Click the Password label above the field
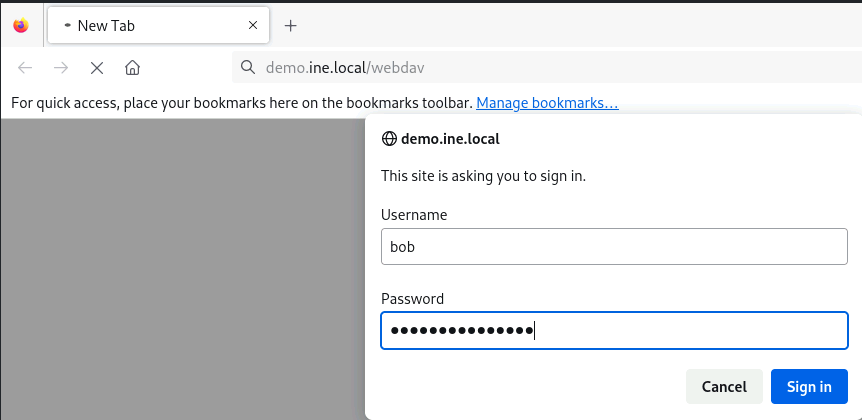Screen dimensions: 862x420 pyautogui.click(x=412, y=298)
